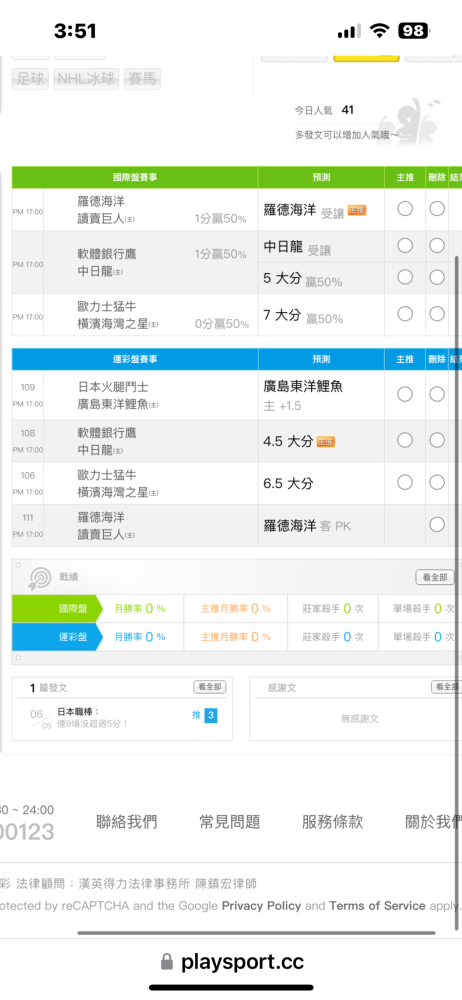Switch to the 足球 tab
Viewport: 462px width, 1000px height.
coord(31,78)
